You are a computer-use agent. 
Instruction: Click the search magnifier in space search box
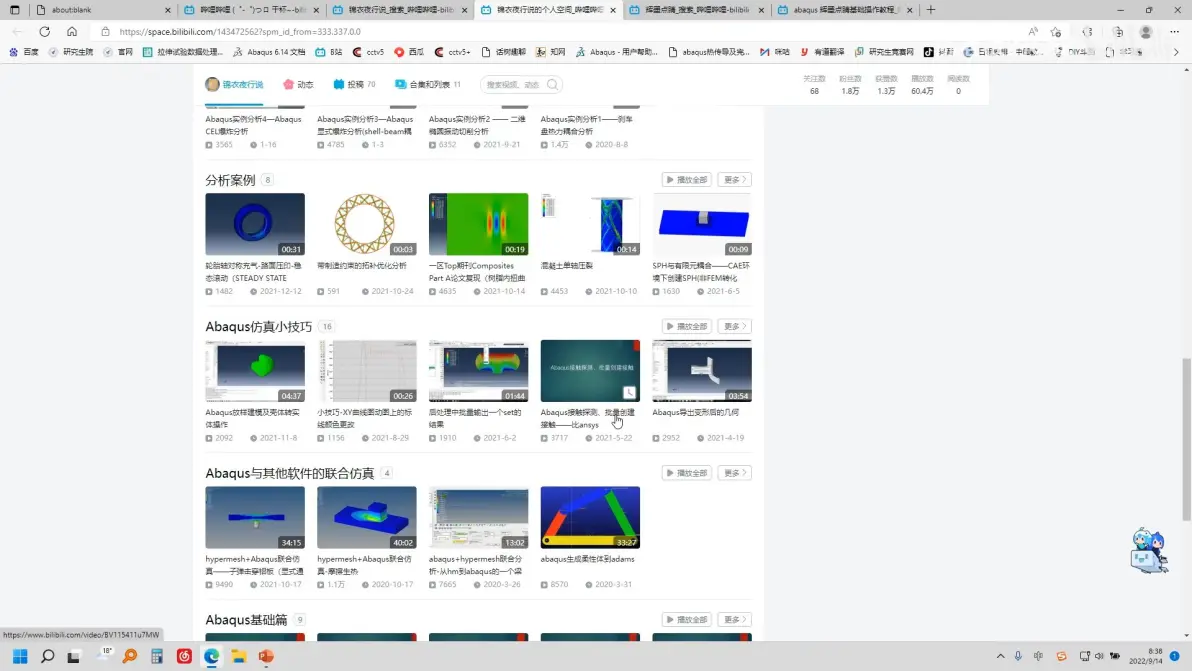(x=553, y=84)
